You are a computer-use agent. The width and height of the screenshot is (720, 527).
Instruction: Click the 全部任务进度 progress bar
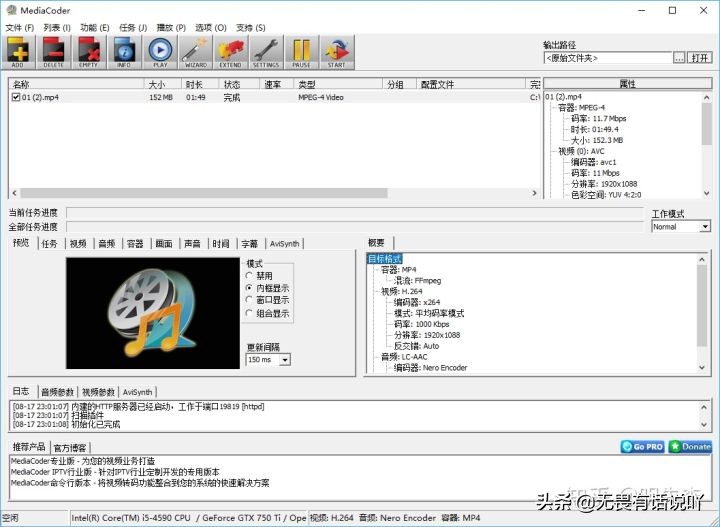[x=355, y=227]
